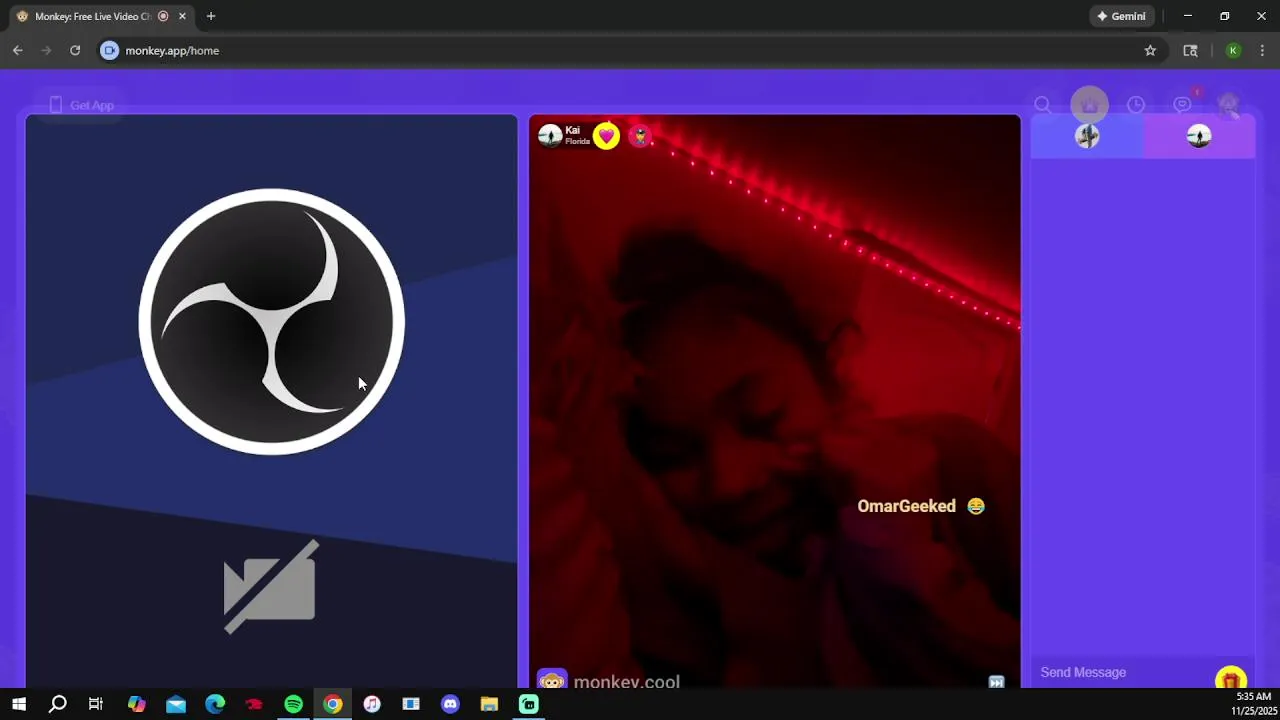Viewport: 1280px width, 720px height.
Task: Open iTunes music icon in taskbar
Action: tap(372, 704)
